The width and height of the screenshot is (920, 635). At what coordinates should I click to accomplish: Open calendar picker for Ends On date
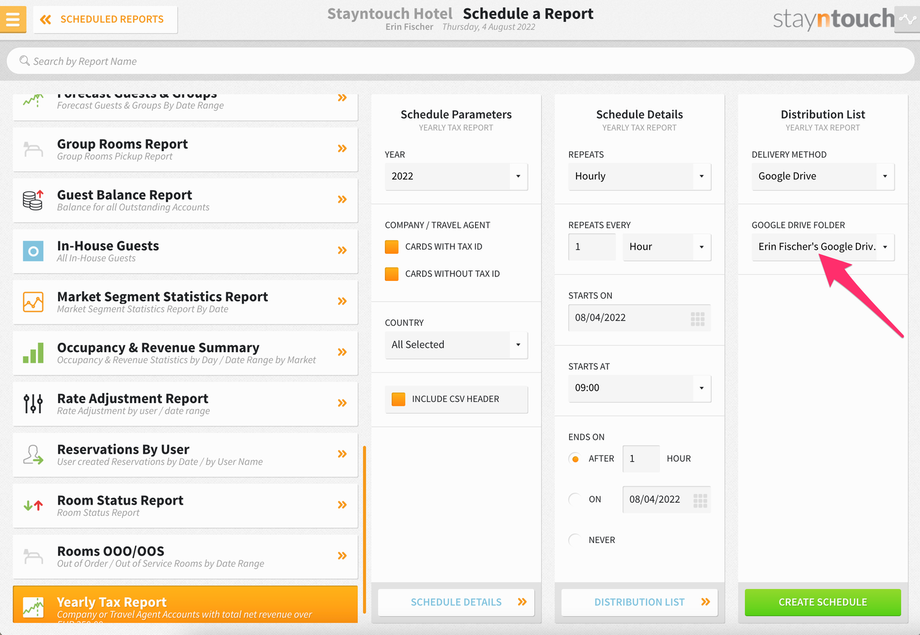pyautogui.click(x=700, y=500)
